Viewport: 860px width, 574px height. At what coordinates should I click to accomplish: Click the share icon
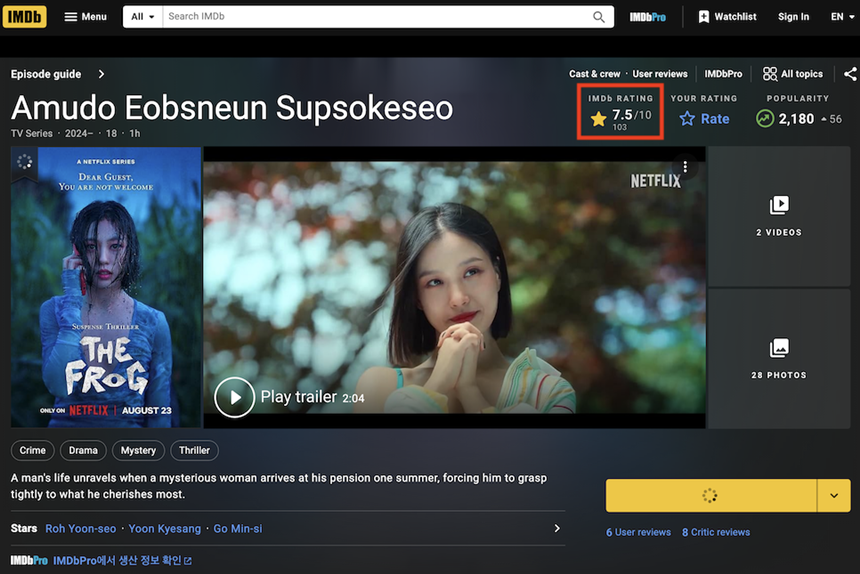tap(851, 74)
